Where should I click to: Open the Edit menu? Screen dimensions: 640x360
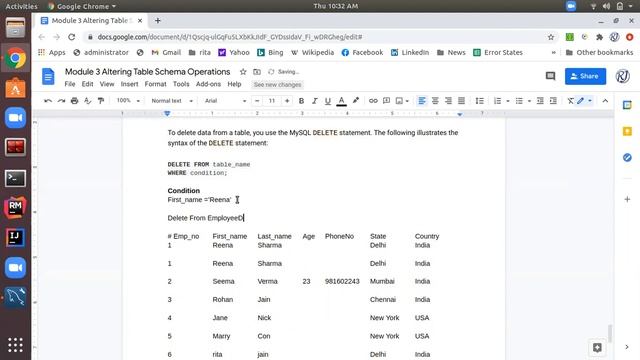point(87,84)
